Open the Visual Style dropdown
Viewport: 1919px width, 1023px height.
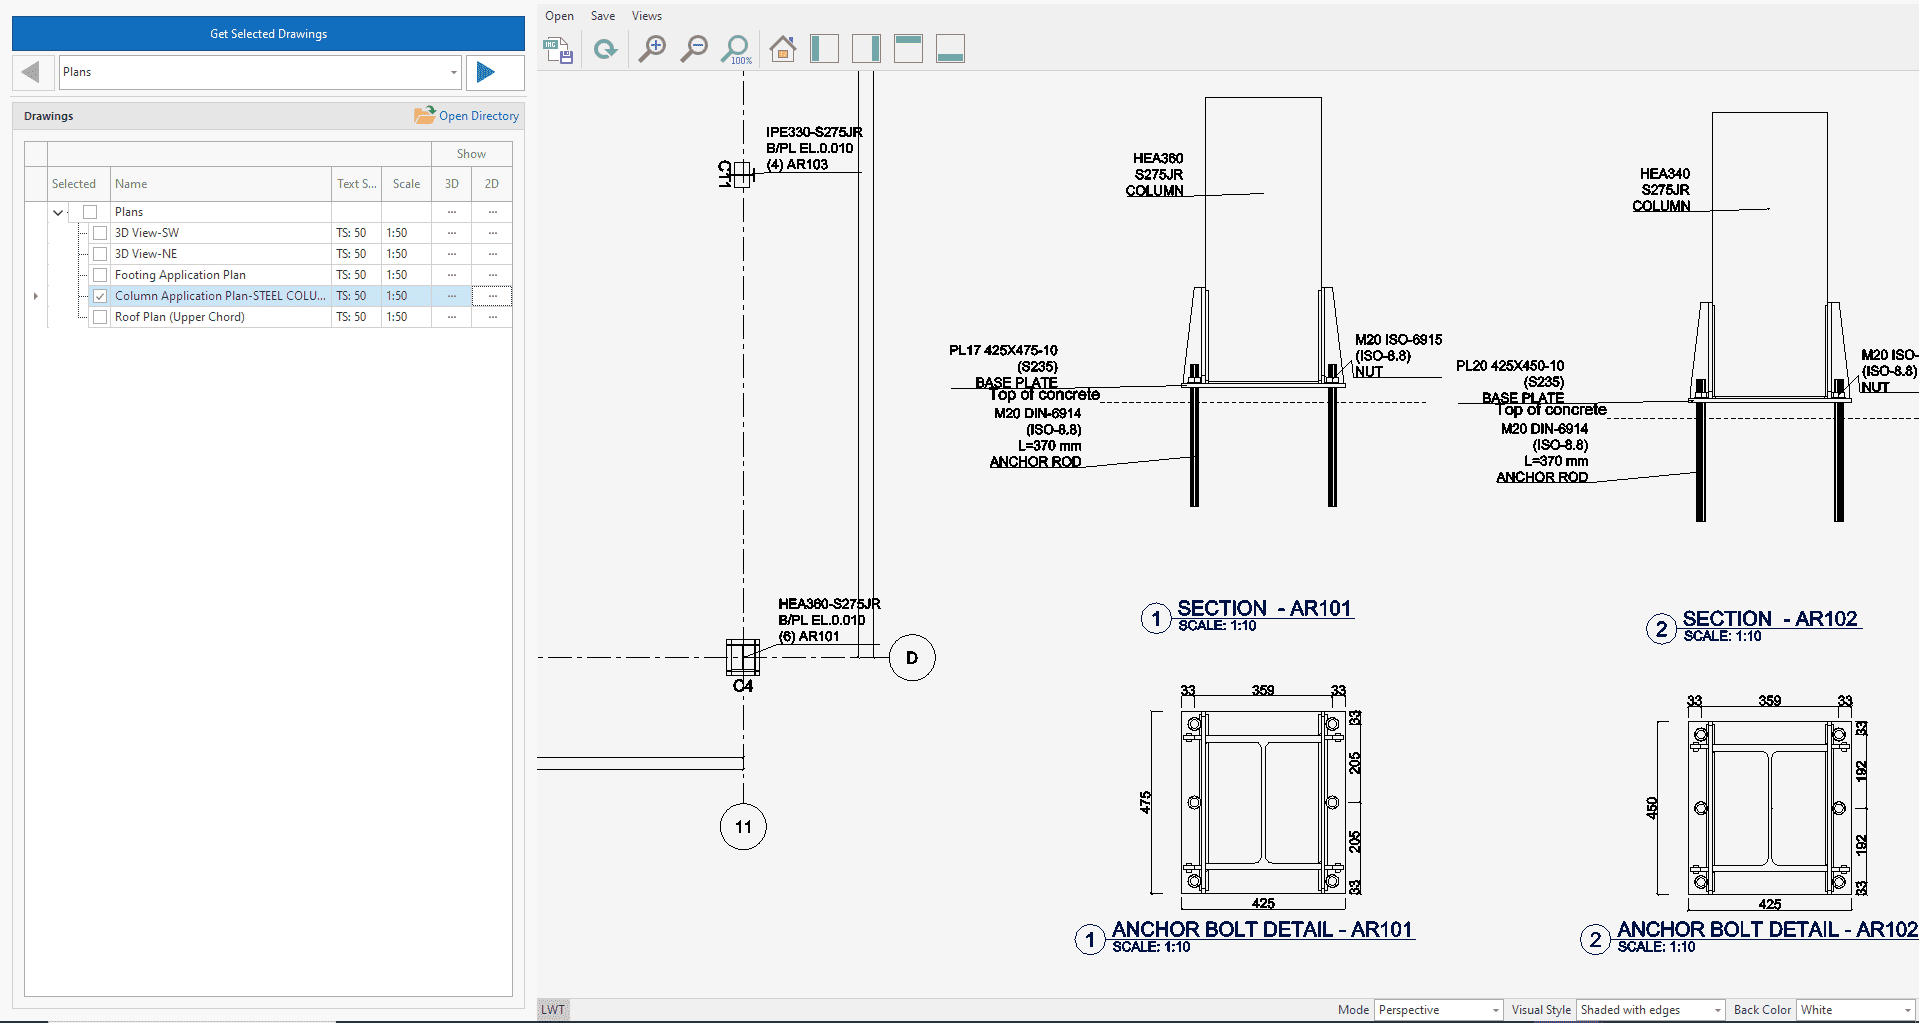pyautogui.click(x=1717, y=1010)
